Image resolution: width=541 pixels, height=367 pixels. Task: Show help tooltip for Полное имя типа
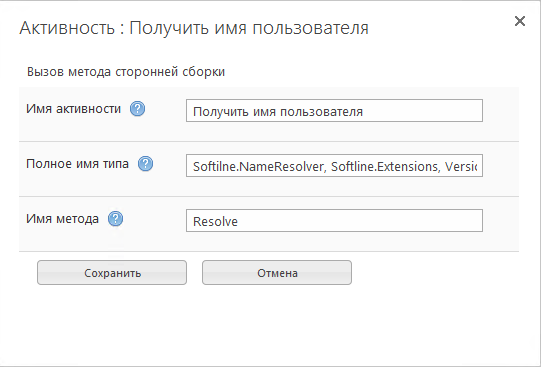coord(145,164)
